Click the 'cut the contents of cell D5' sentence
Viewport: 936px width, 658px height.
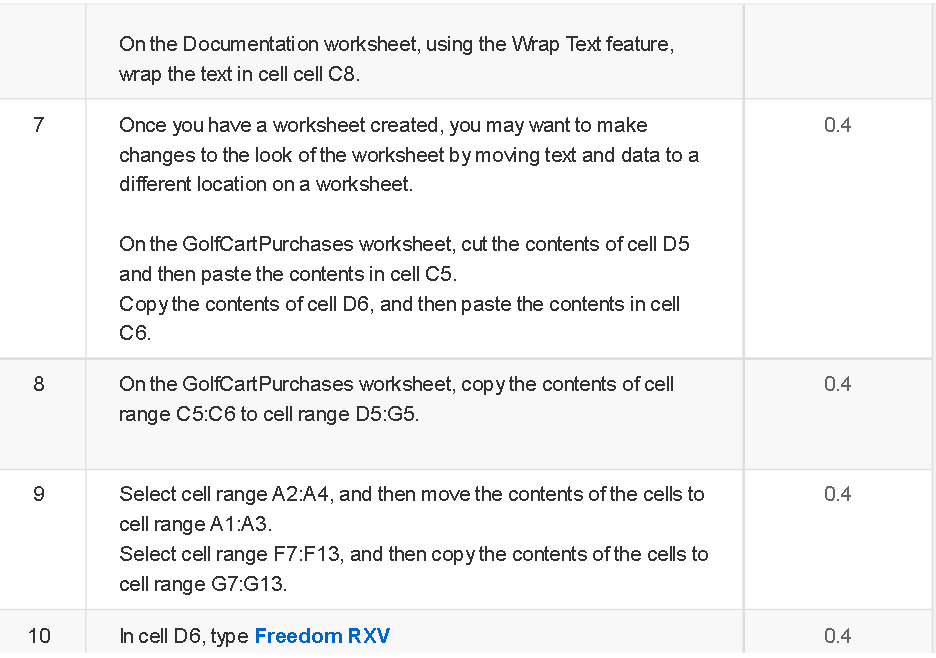[404, 259]
